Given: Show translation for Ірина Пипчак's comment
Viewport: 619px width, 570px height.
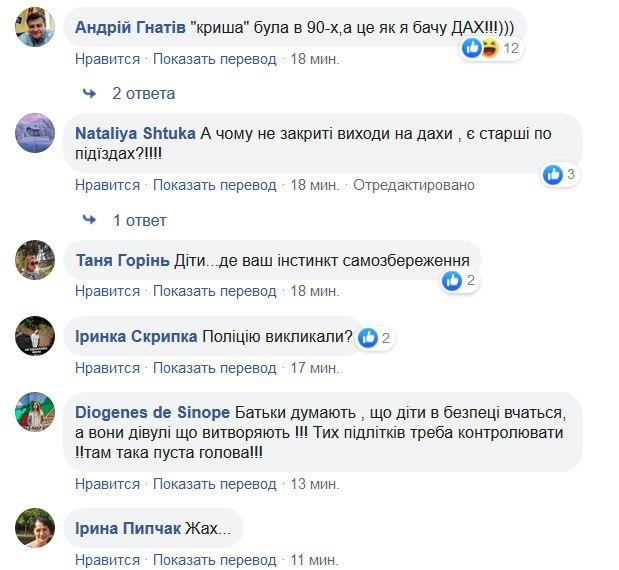Looking at the screenshot, I should click(215, 560).
